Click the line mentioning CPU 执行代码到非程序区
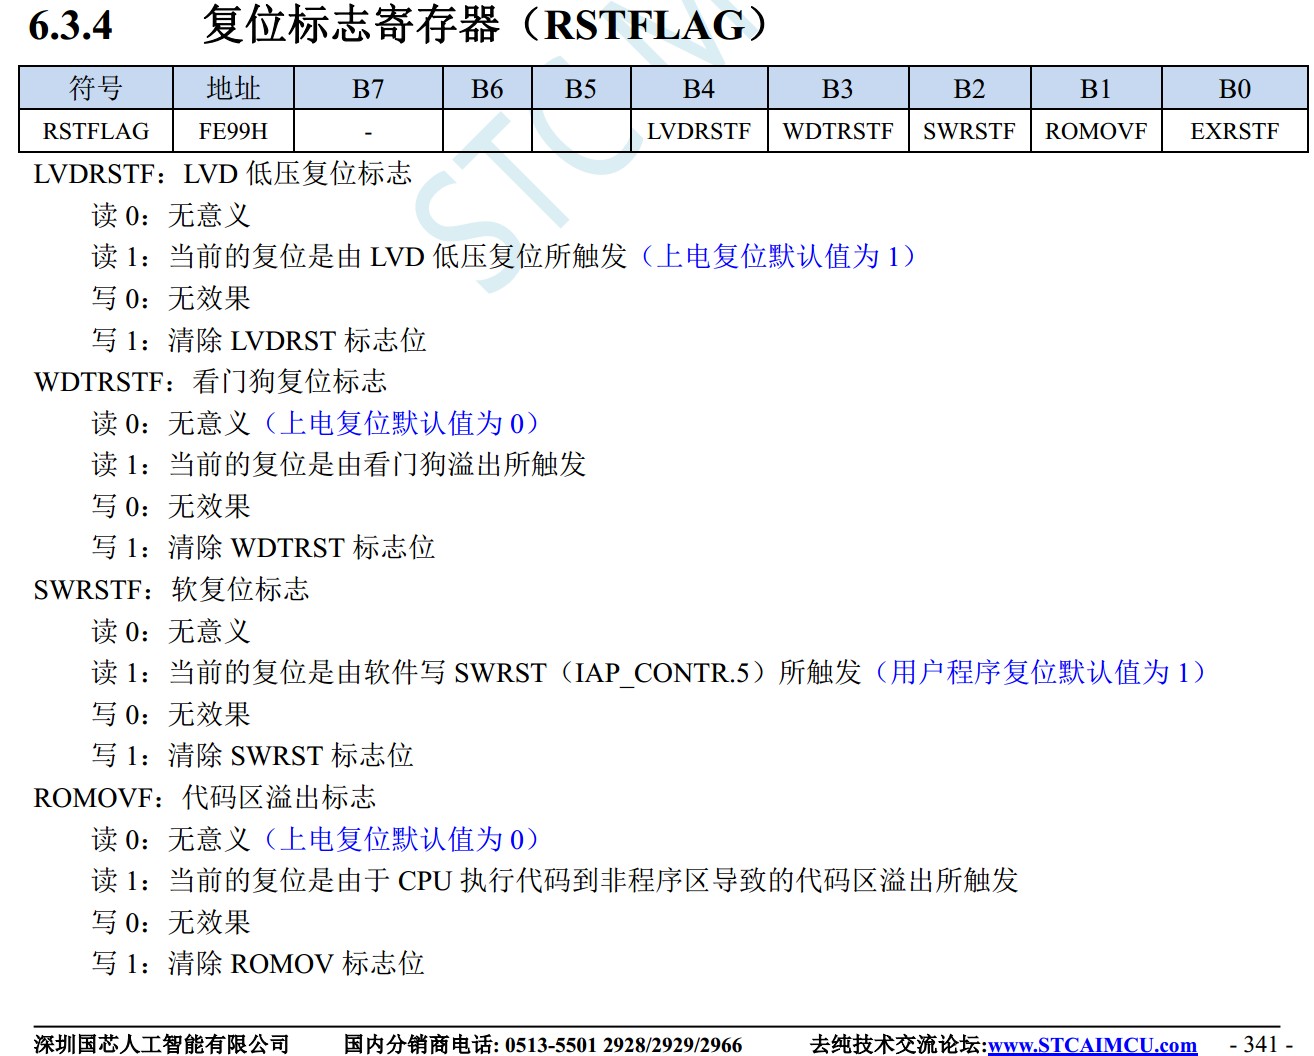This screenshot has height=1056, width=1314. (555, 881)
